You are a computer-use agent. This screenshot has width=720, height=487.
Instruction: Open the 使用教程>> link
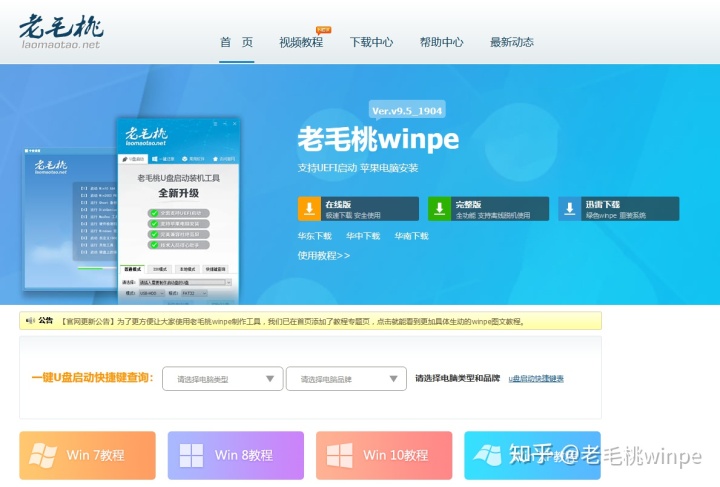pos(324,256)
